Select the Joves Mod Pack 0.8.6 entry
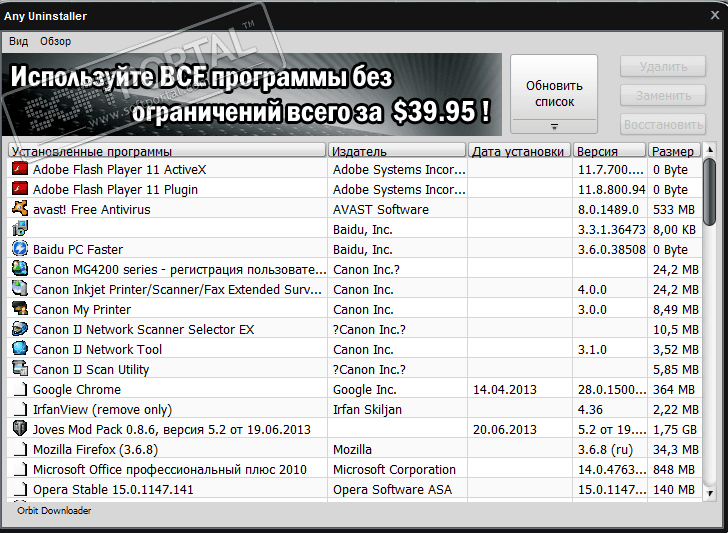 [171, 429]
